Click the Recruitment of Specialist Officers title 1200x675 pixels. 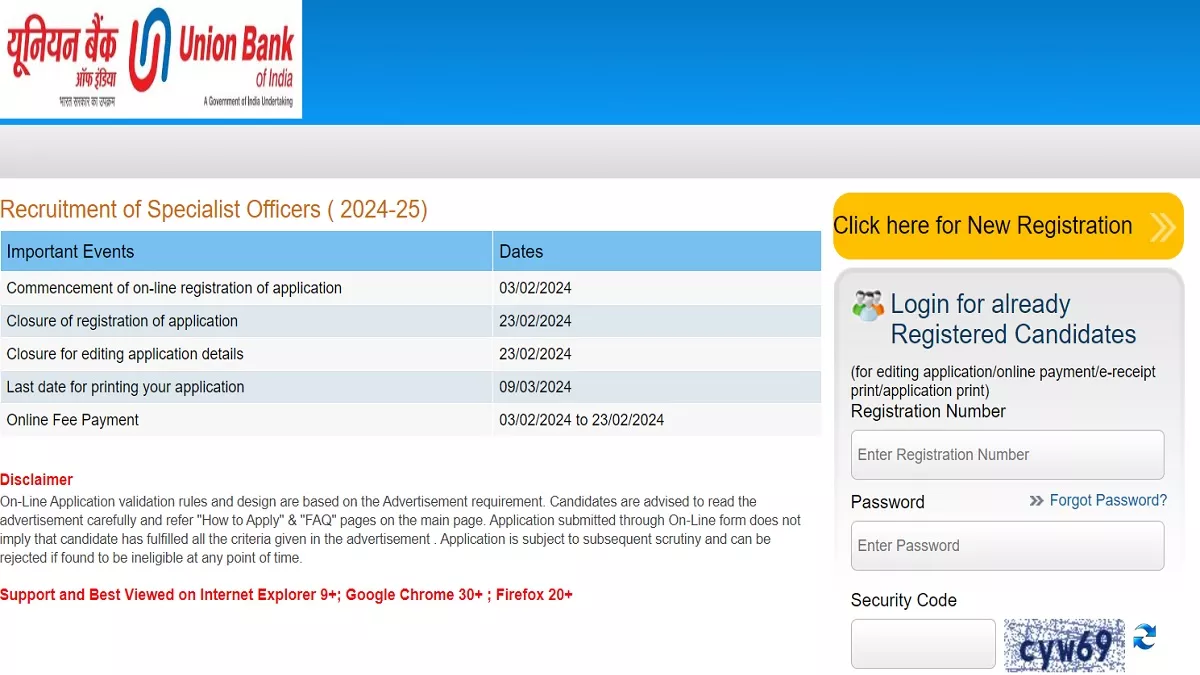pos(214,210)
